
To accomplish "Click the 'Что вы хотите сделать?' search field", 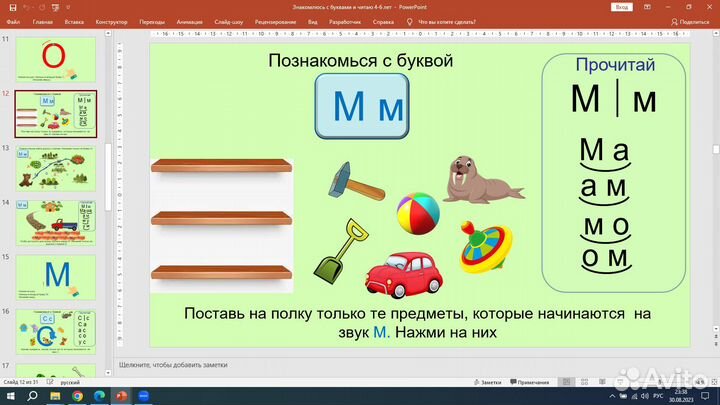I will (446, 22).
